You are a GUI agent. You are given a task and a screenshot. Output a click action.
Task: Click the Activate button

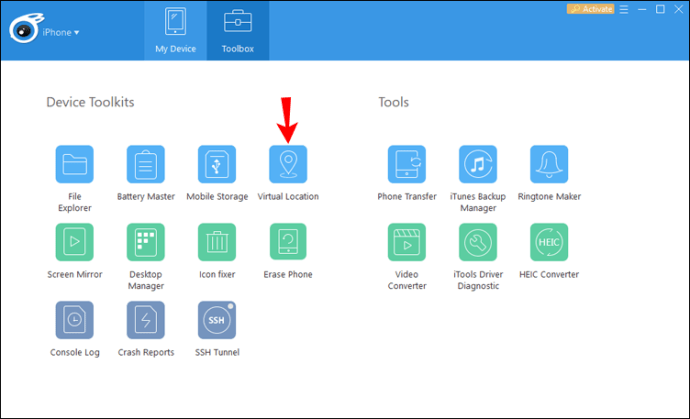[590, 9]
